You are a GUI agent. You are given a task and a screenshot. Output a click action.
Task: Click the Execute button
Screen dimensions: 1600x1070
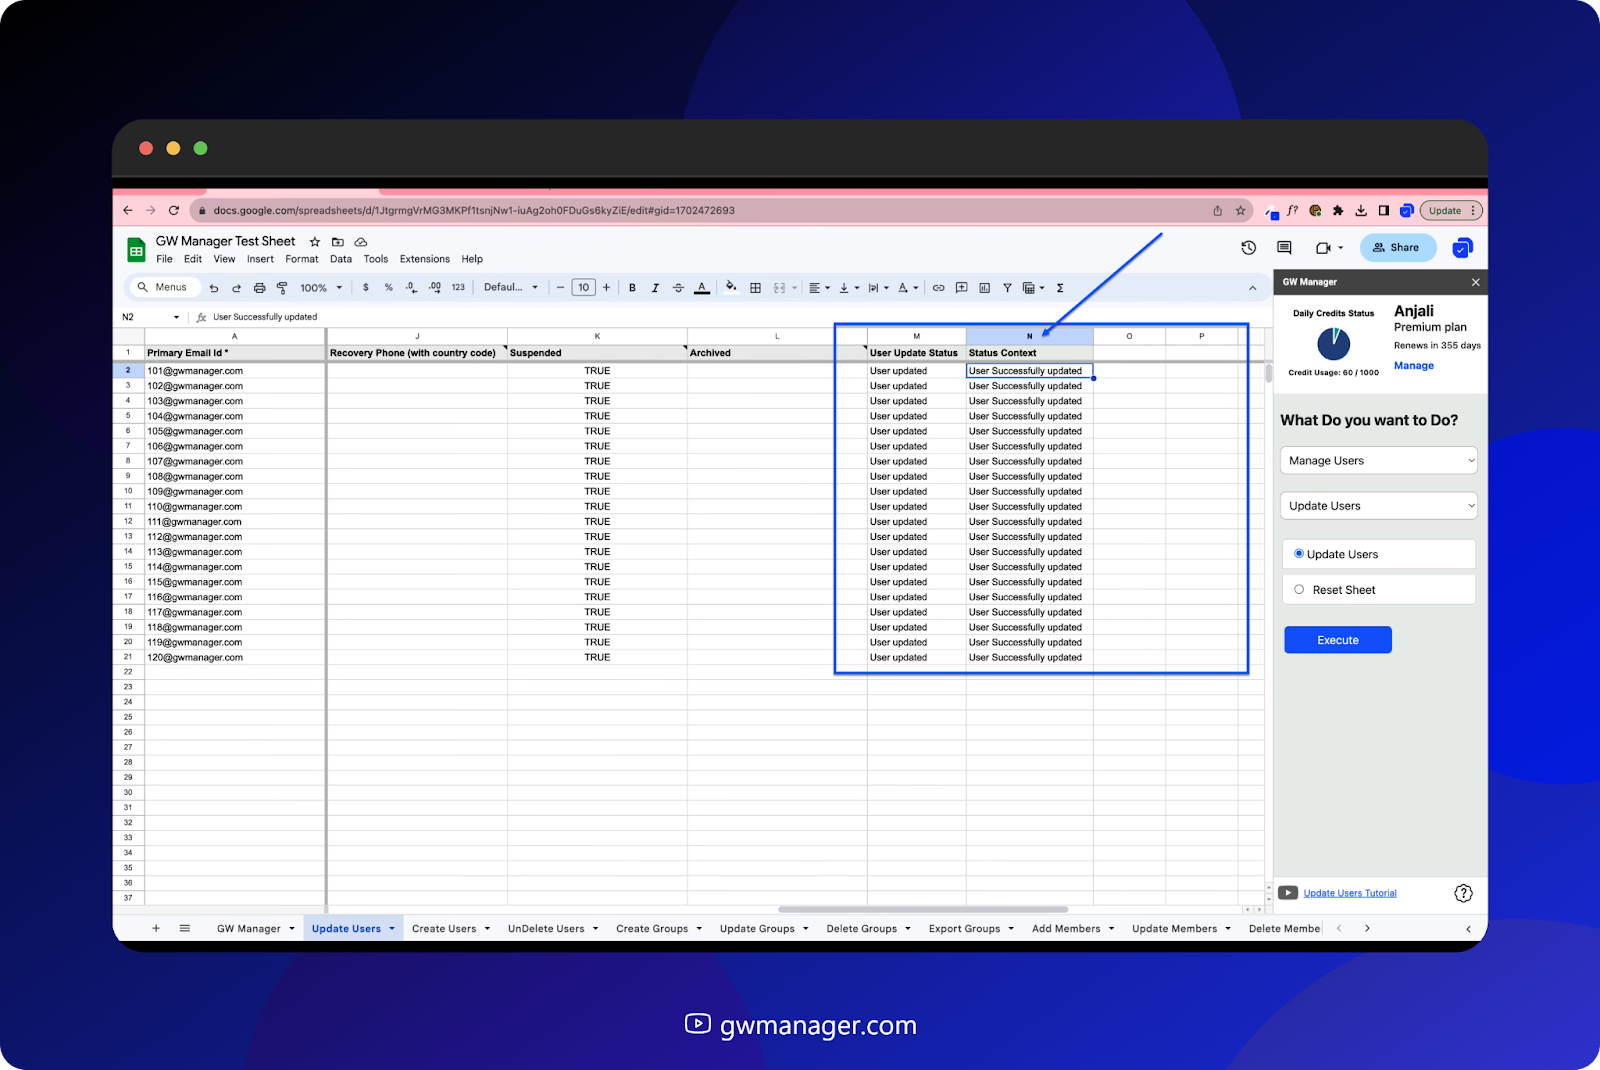pos(1337,639)
